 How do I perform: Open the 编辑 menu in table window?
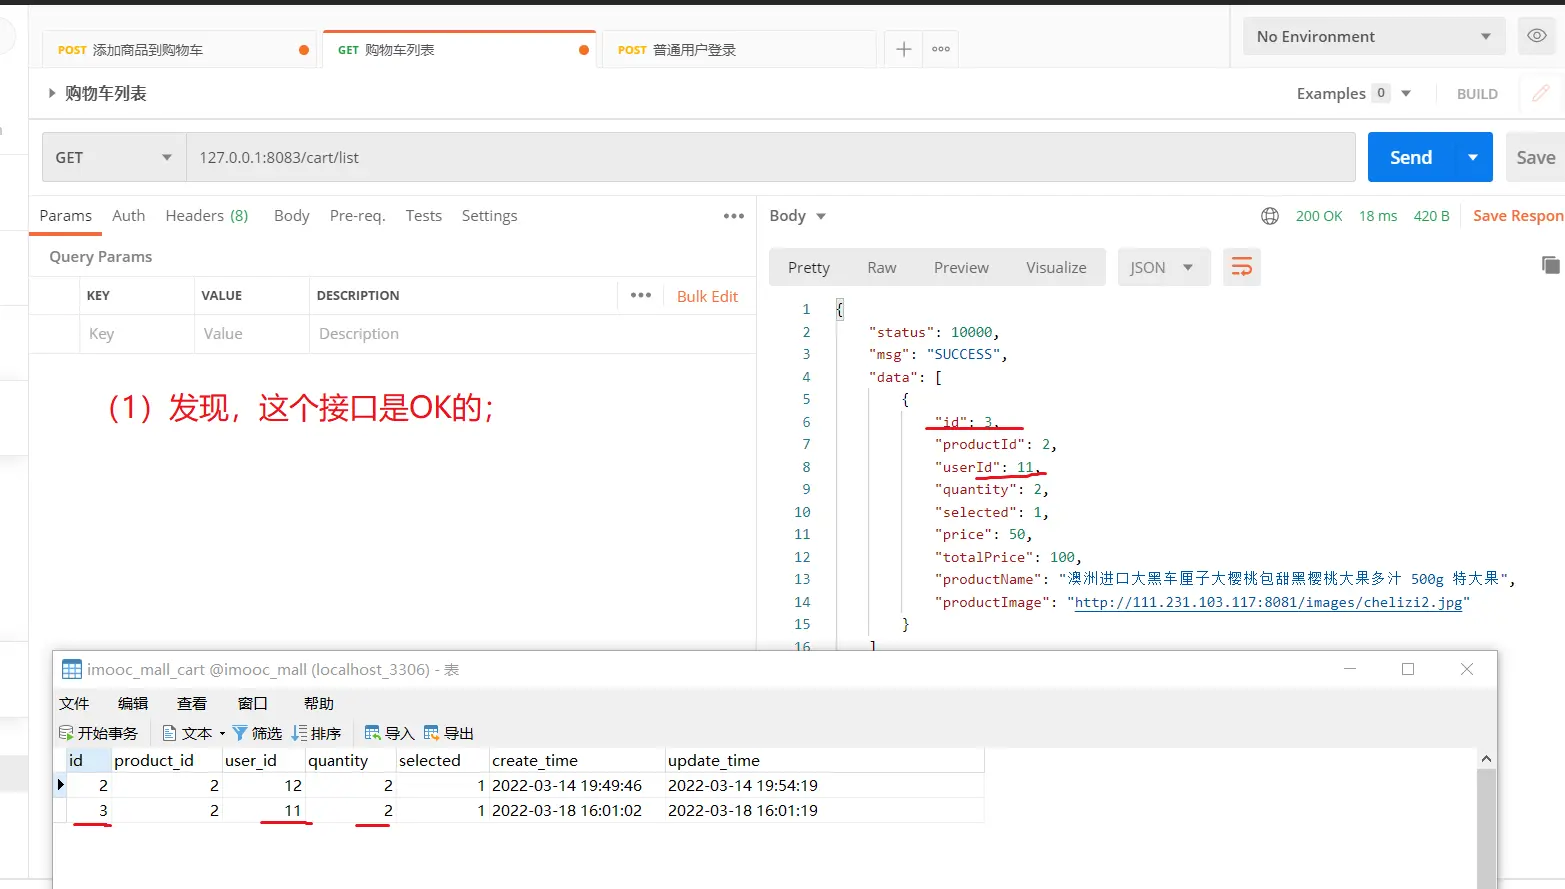132,703
